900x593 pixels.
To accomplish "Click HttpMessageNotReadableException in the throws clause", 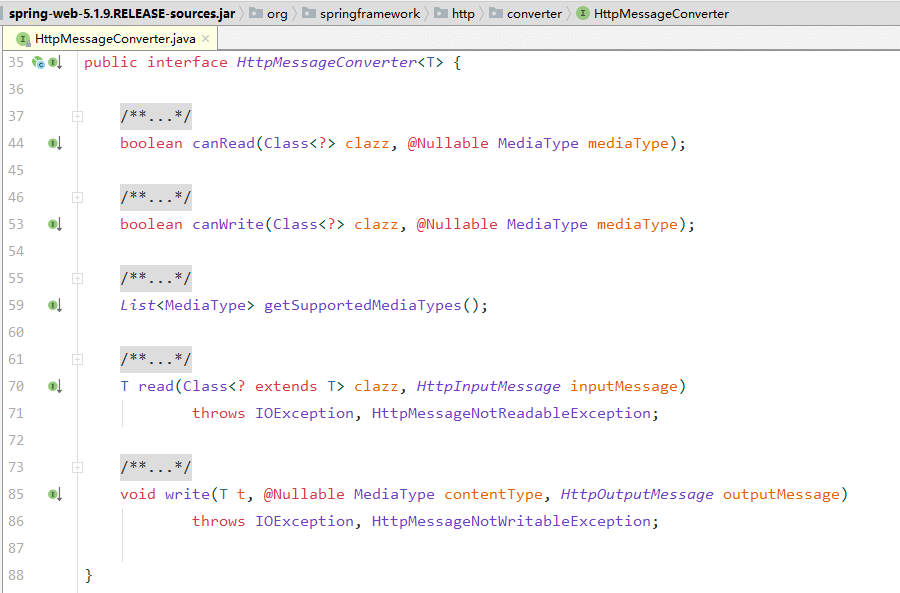I will 514,413.
